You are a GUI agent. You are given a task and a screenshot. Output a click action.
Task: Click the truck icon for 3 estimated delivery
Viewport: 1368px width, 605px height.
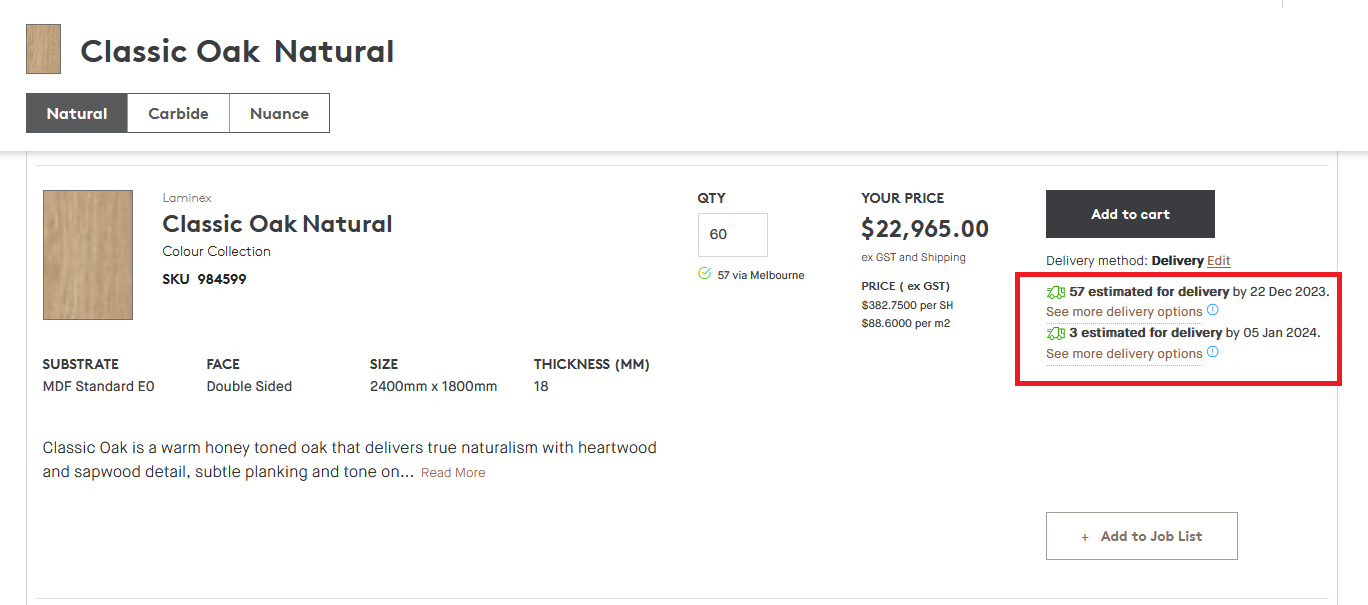click(x=1056, y=333)
